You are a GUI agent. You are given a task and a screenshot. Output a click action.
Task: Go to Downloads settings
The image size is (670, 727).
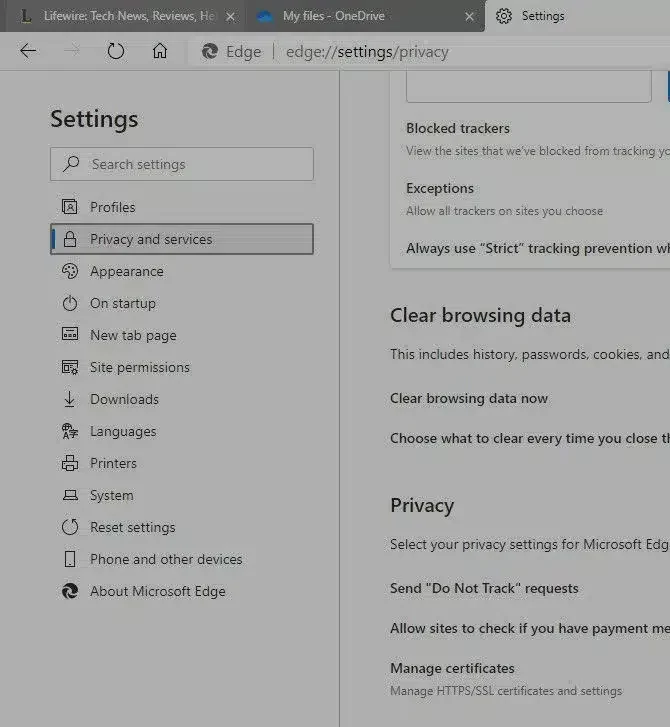coord(182,399)
